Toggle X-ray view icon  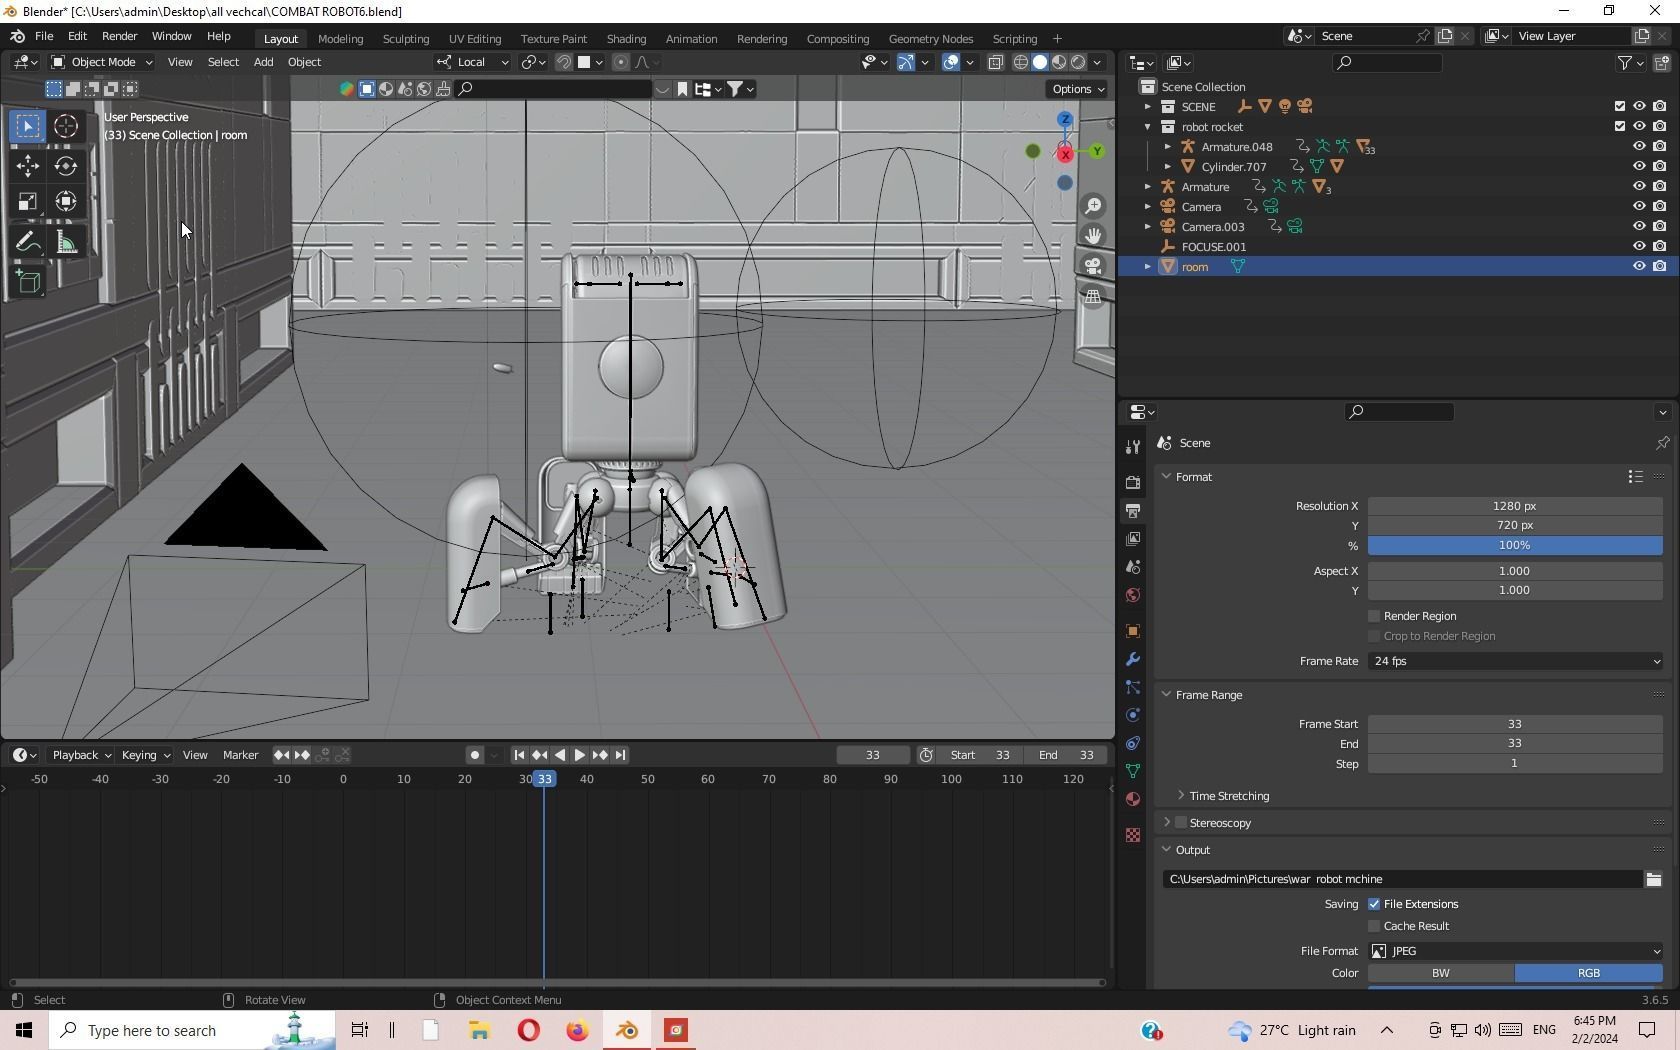click(996, 62)
